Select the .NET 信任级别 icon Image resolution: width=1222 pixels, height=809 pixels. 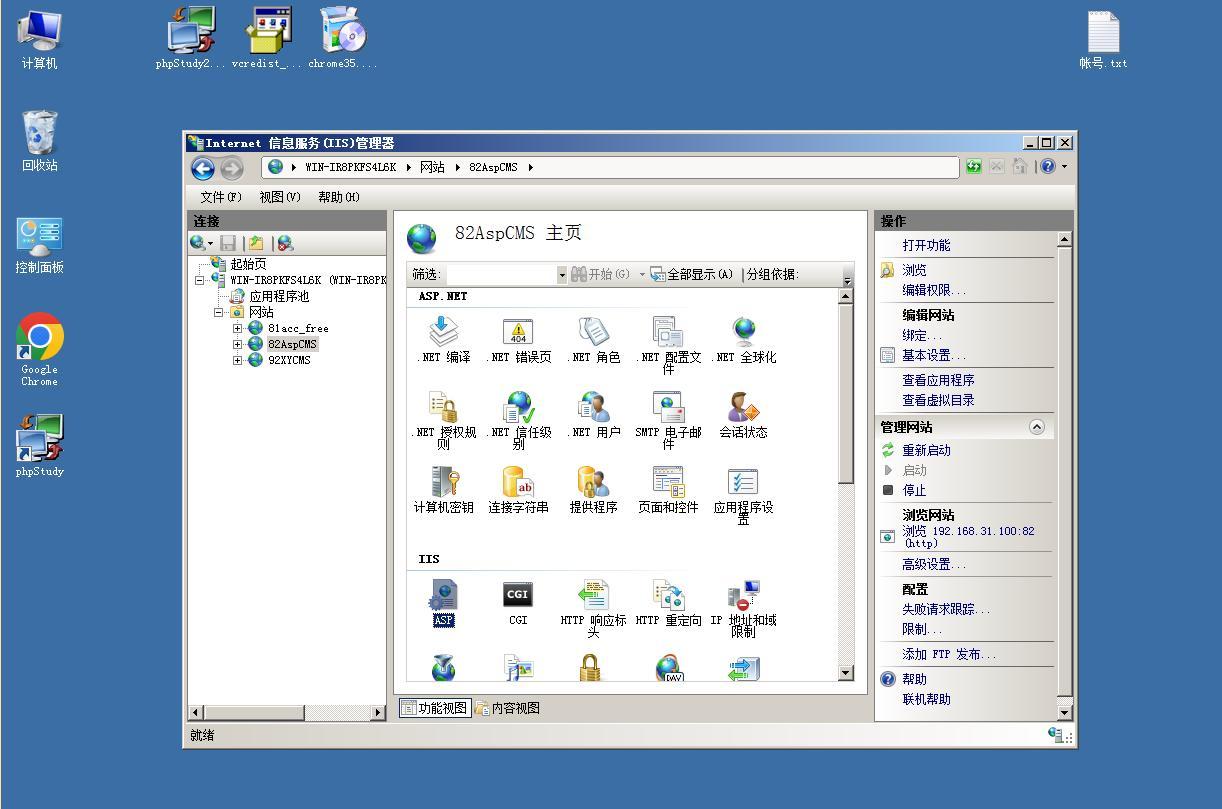[518, 420]
